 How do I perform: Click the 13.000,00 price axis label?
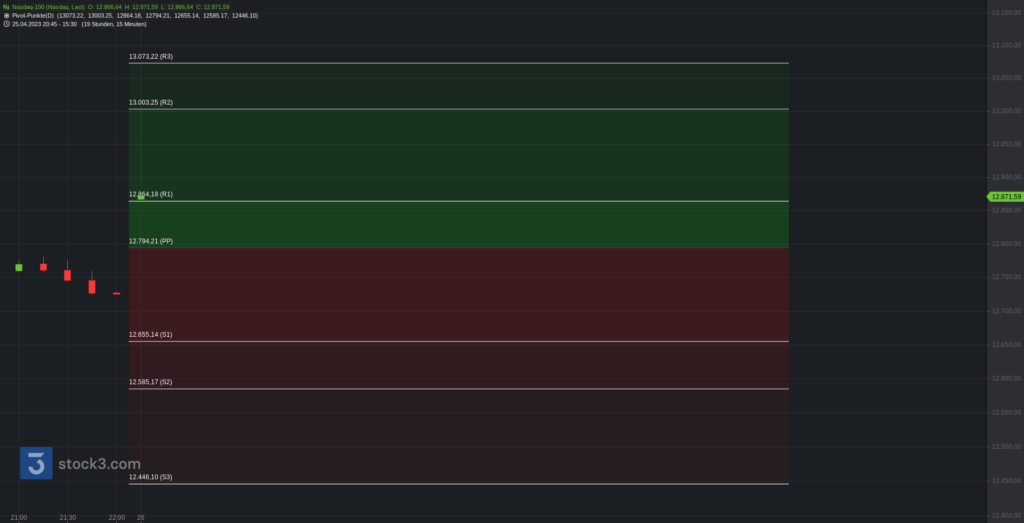1006,111
